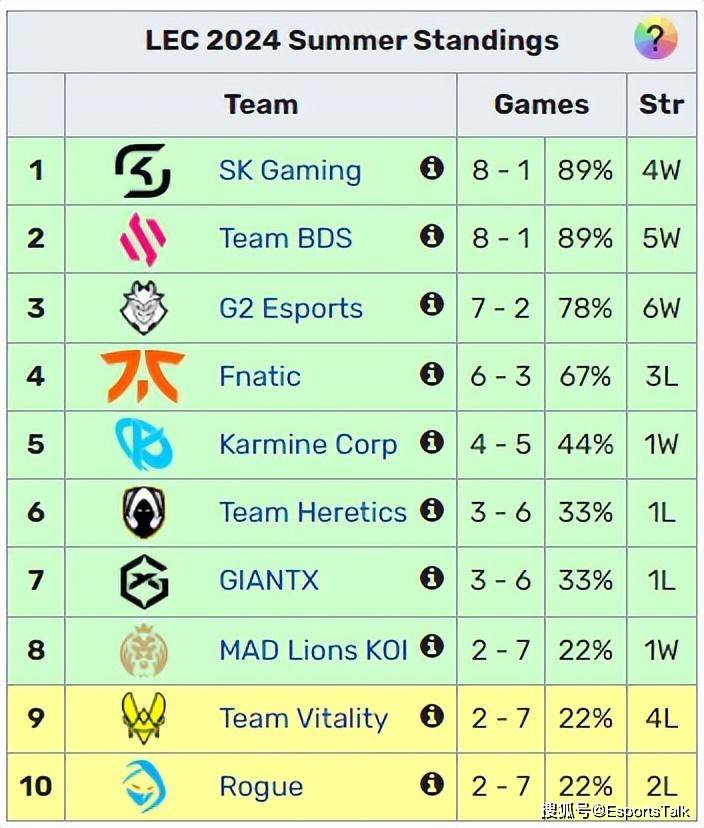704x828 pixels.
Task: Open the rainbow question mark help icon
Action: 655,37
